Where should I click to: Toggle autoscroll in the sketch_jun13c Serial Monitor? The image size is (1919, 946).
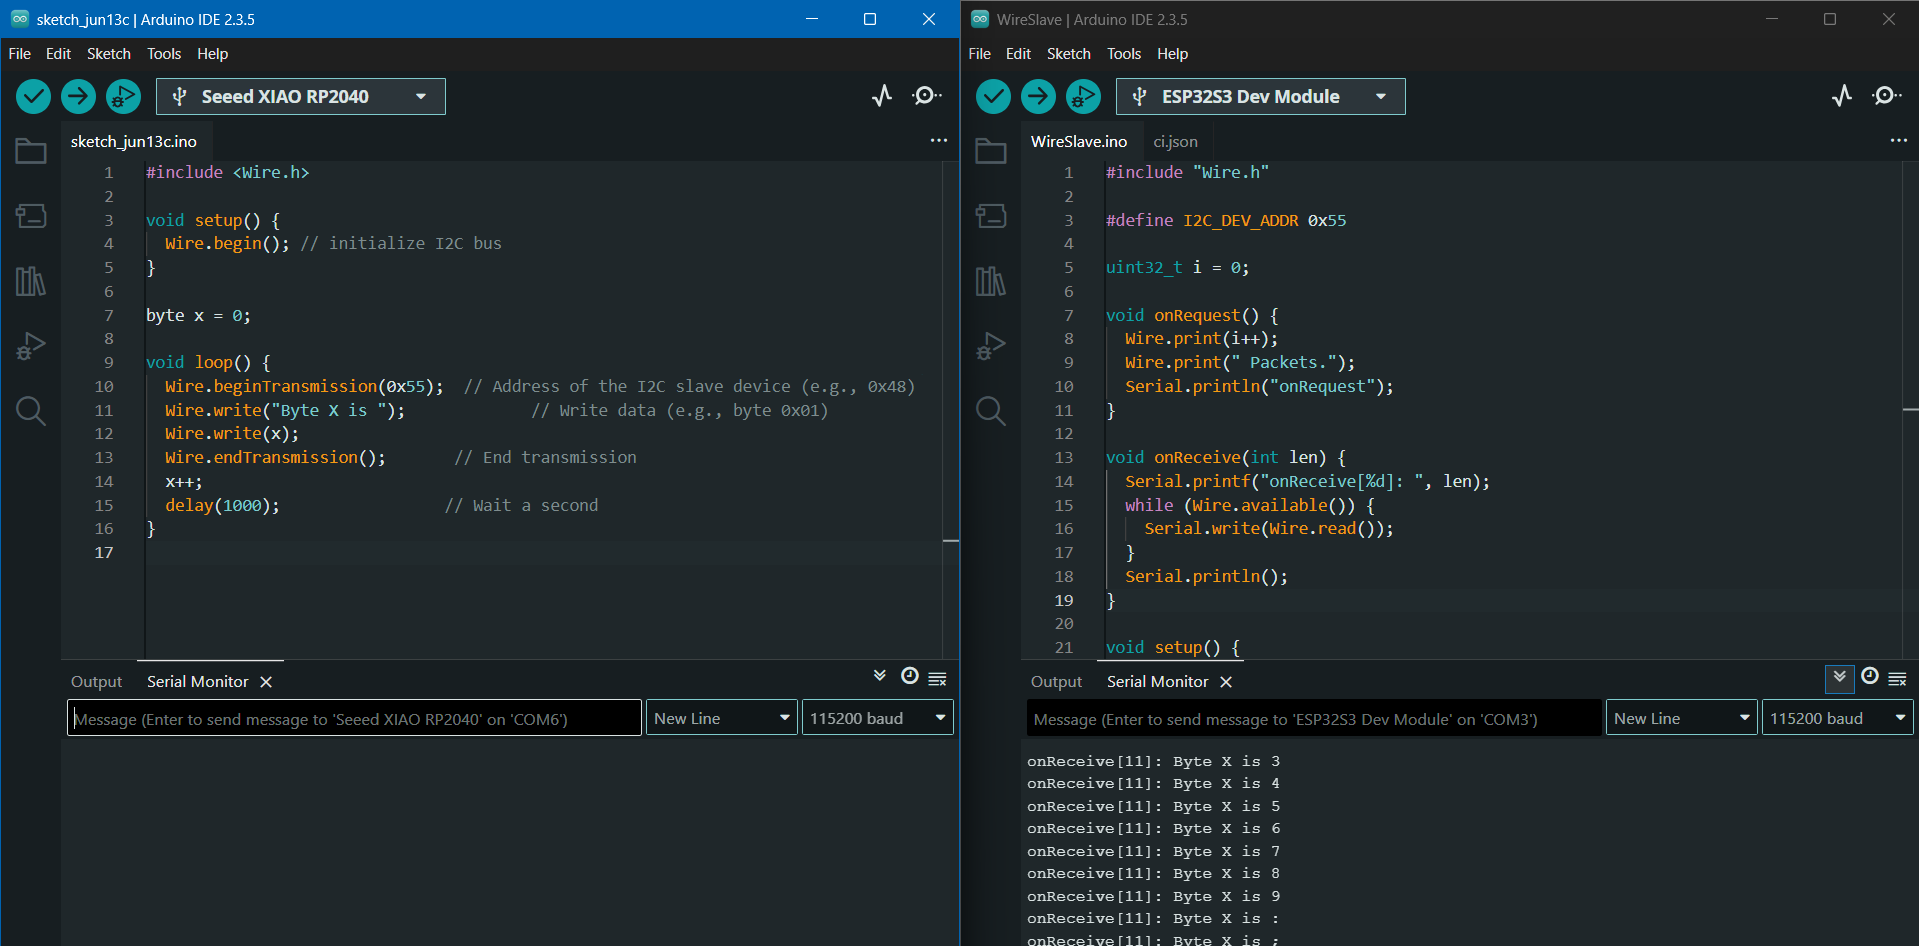click(x=880, y=676)
